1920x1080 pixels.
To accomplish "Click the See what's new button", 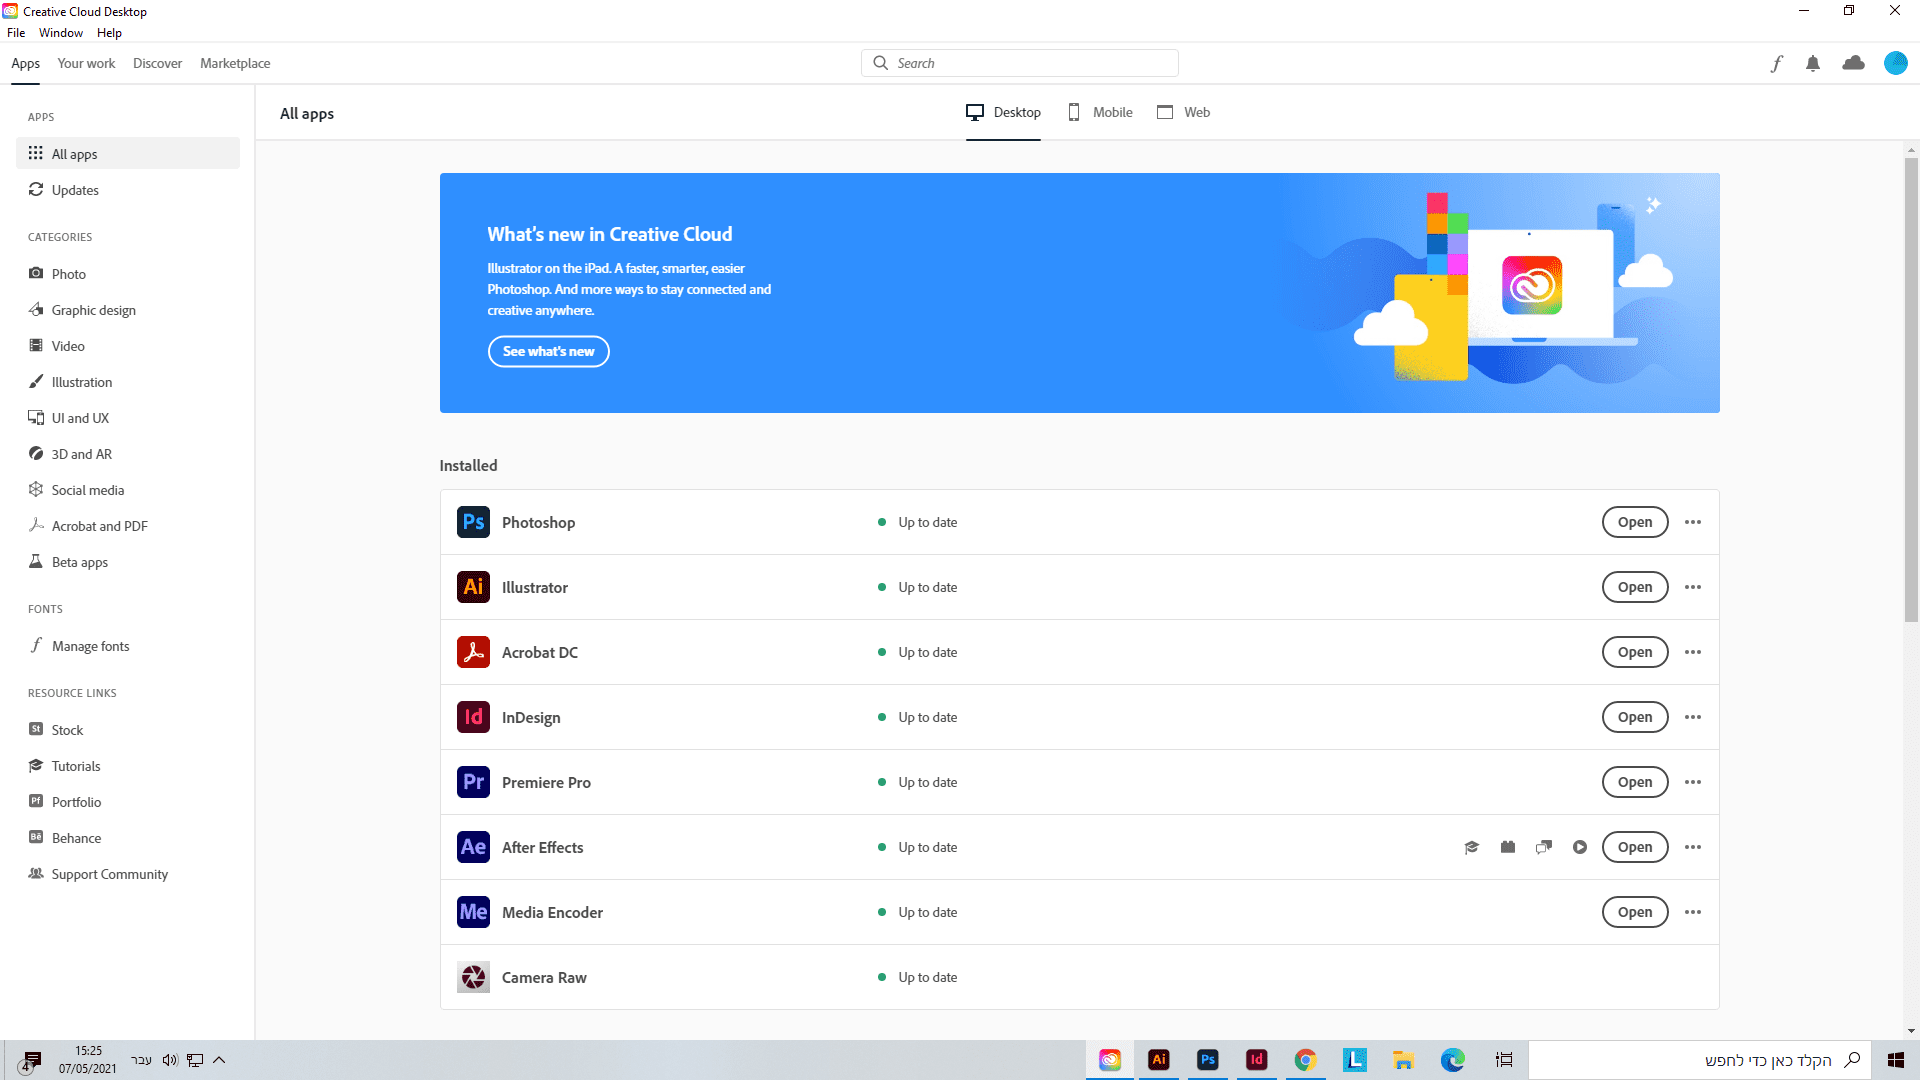I will click(x=548, y=351).
